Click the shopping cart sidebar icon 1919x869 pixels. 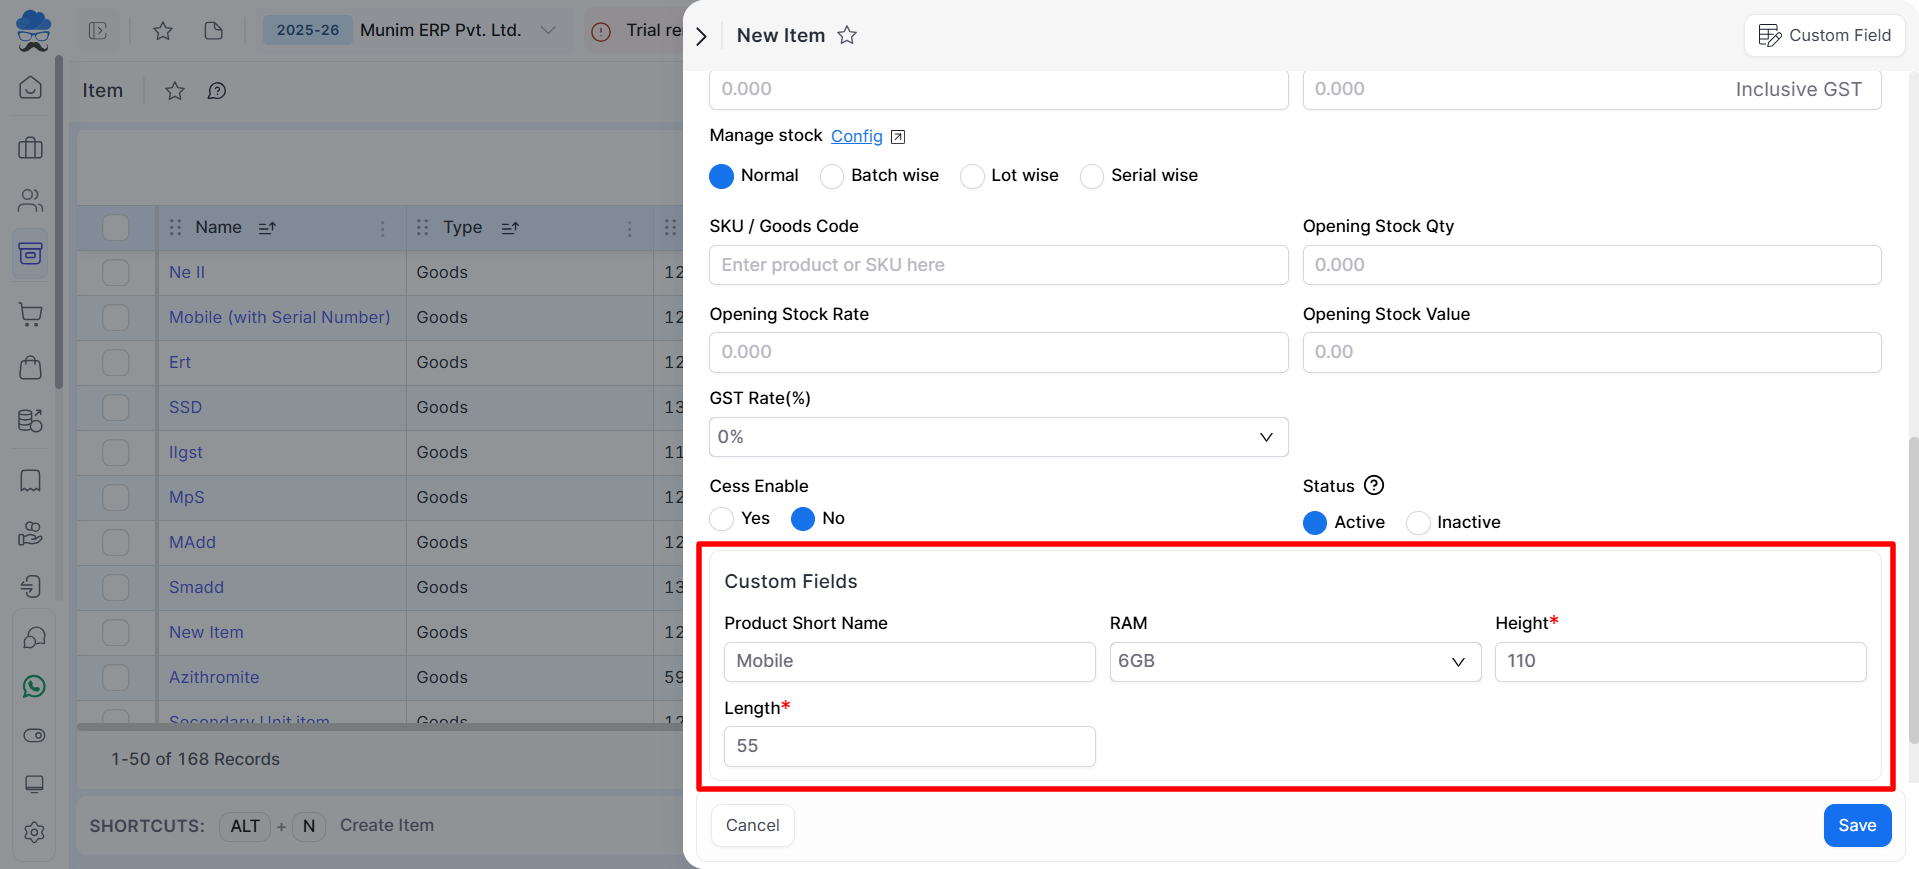pyautogui.click(x=31, y=315)
